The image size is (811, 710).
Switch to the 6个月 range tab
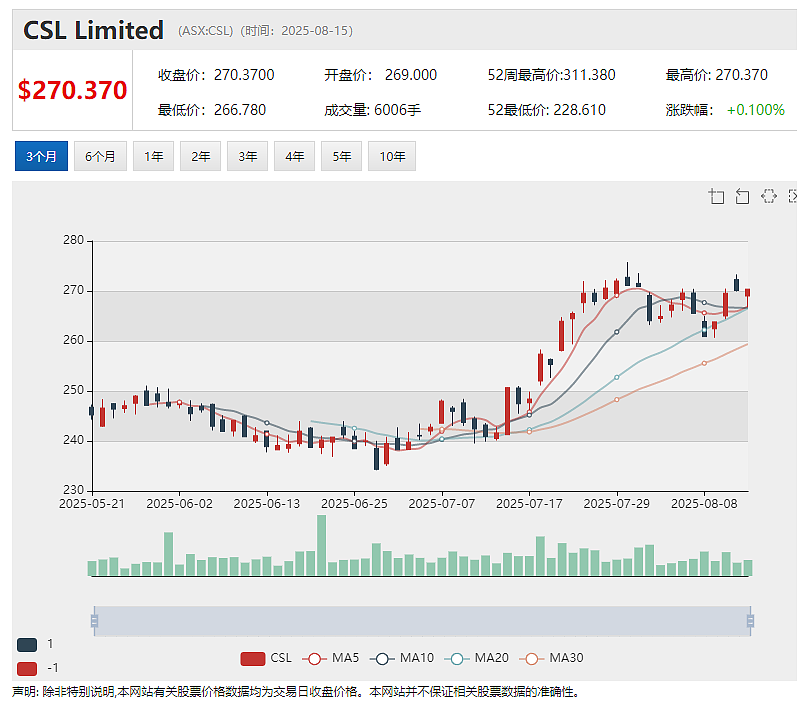pos(100,156)
